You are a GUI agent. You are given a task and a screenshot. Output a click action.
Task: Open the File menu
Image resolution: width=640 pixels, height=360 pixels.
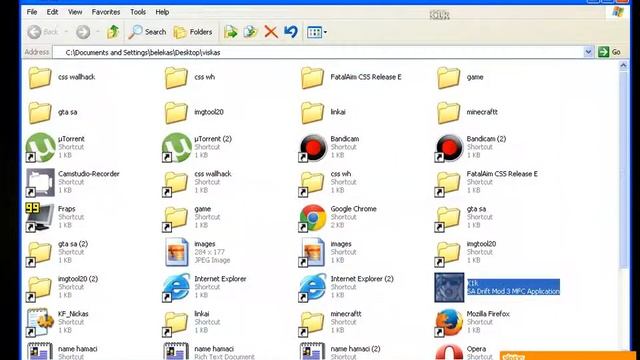pyautogui.click(x=32, y=12)
